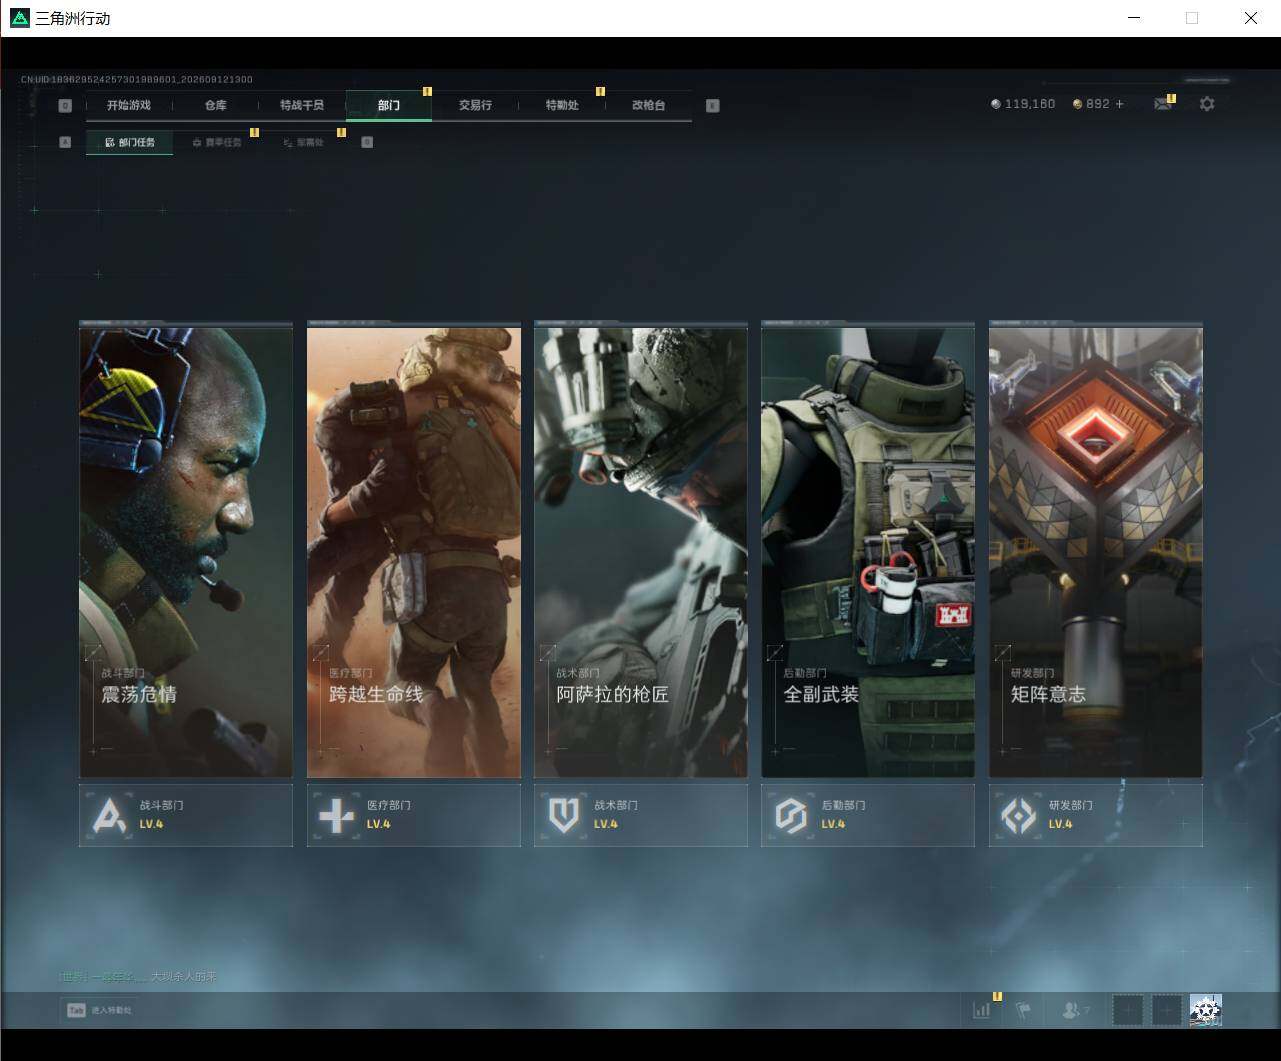
Task: Open the 矩阵意志 mission card
Action: 1096,550
